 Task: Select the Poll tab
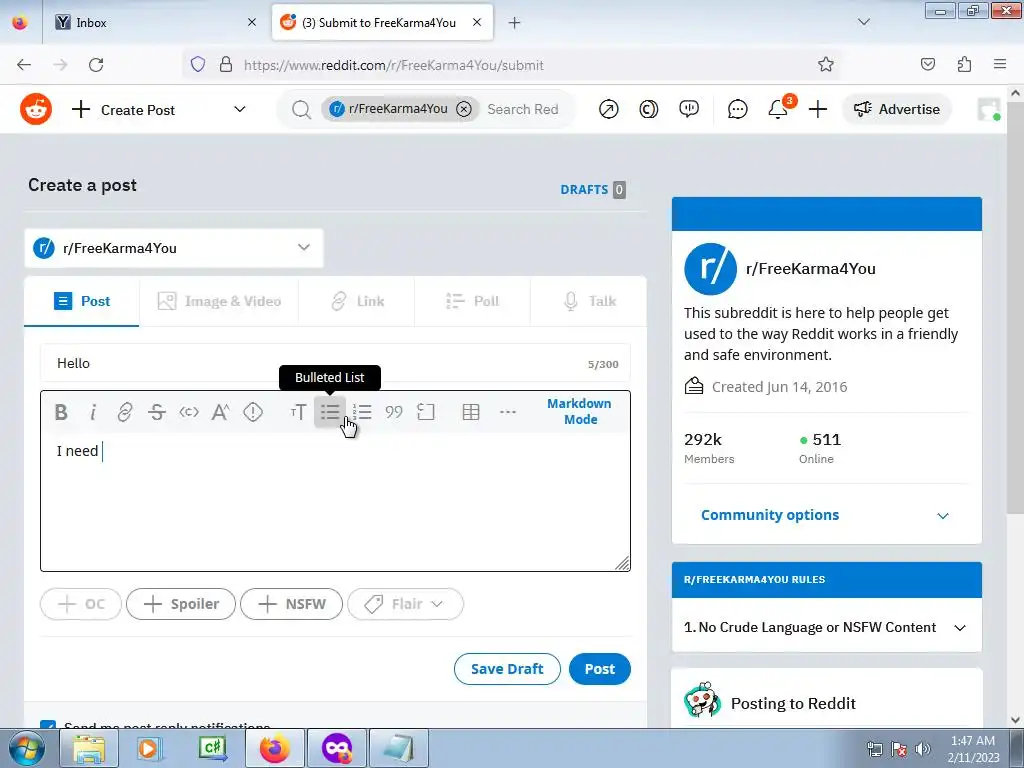[x=472, y=301]
